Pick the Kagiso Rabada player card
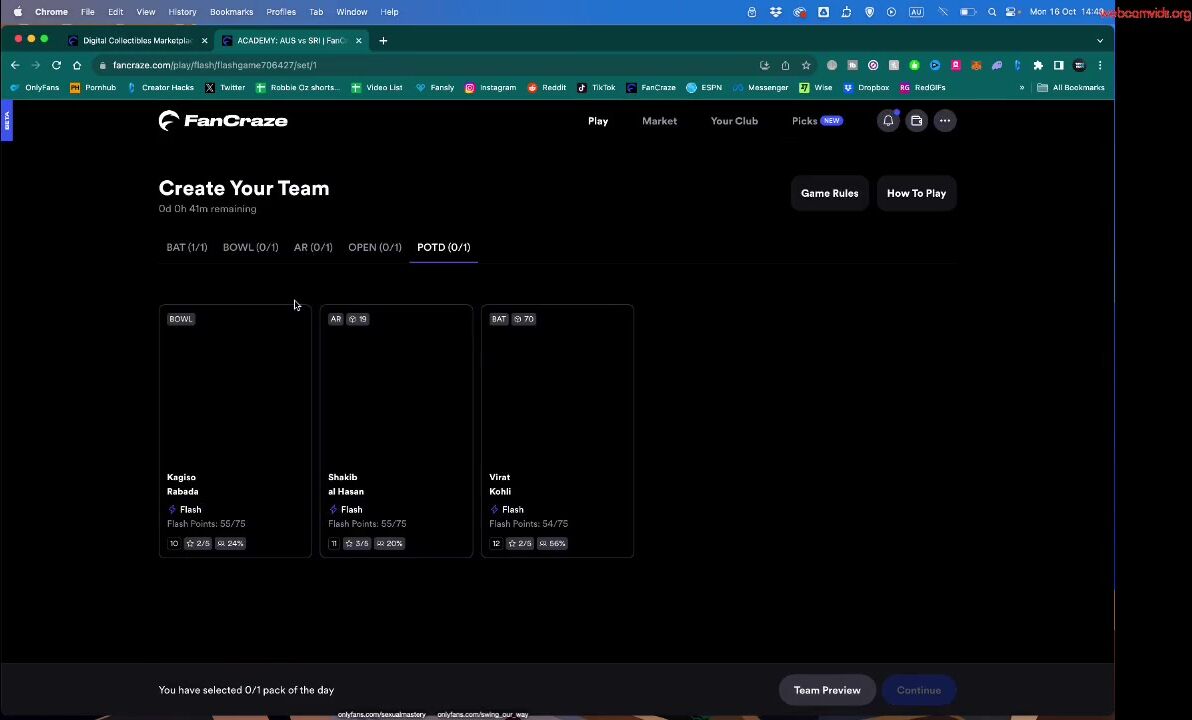Image resolution: width=1192 pixels, height=720 pixels. pos(235,430)
